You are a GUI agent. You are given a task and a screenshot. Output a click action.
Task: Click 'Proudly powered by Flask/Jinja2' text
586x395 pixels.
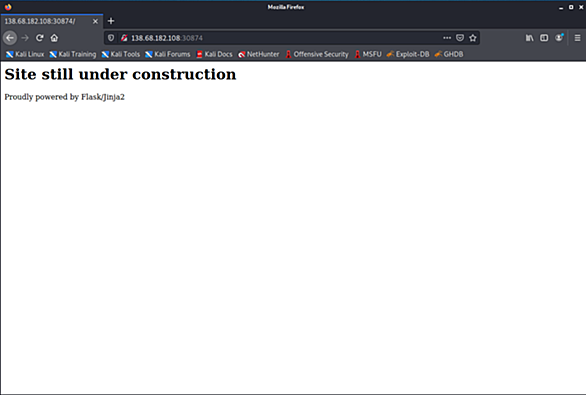coord(64,97)
